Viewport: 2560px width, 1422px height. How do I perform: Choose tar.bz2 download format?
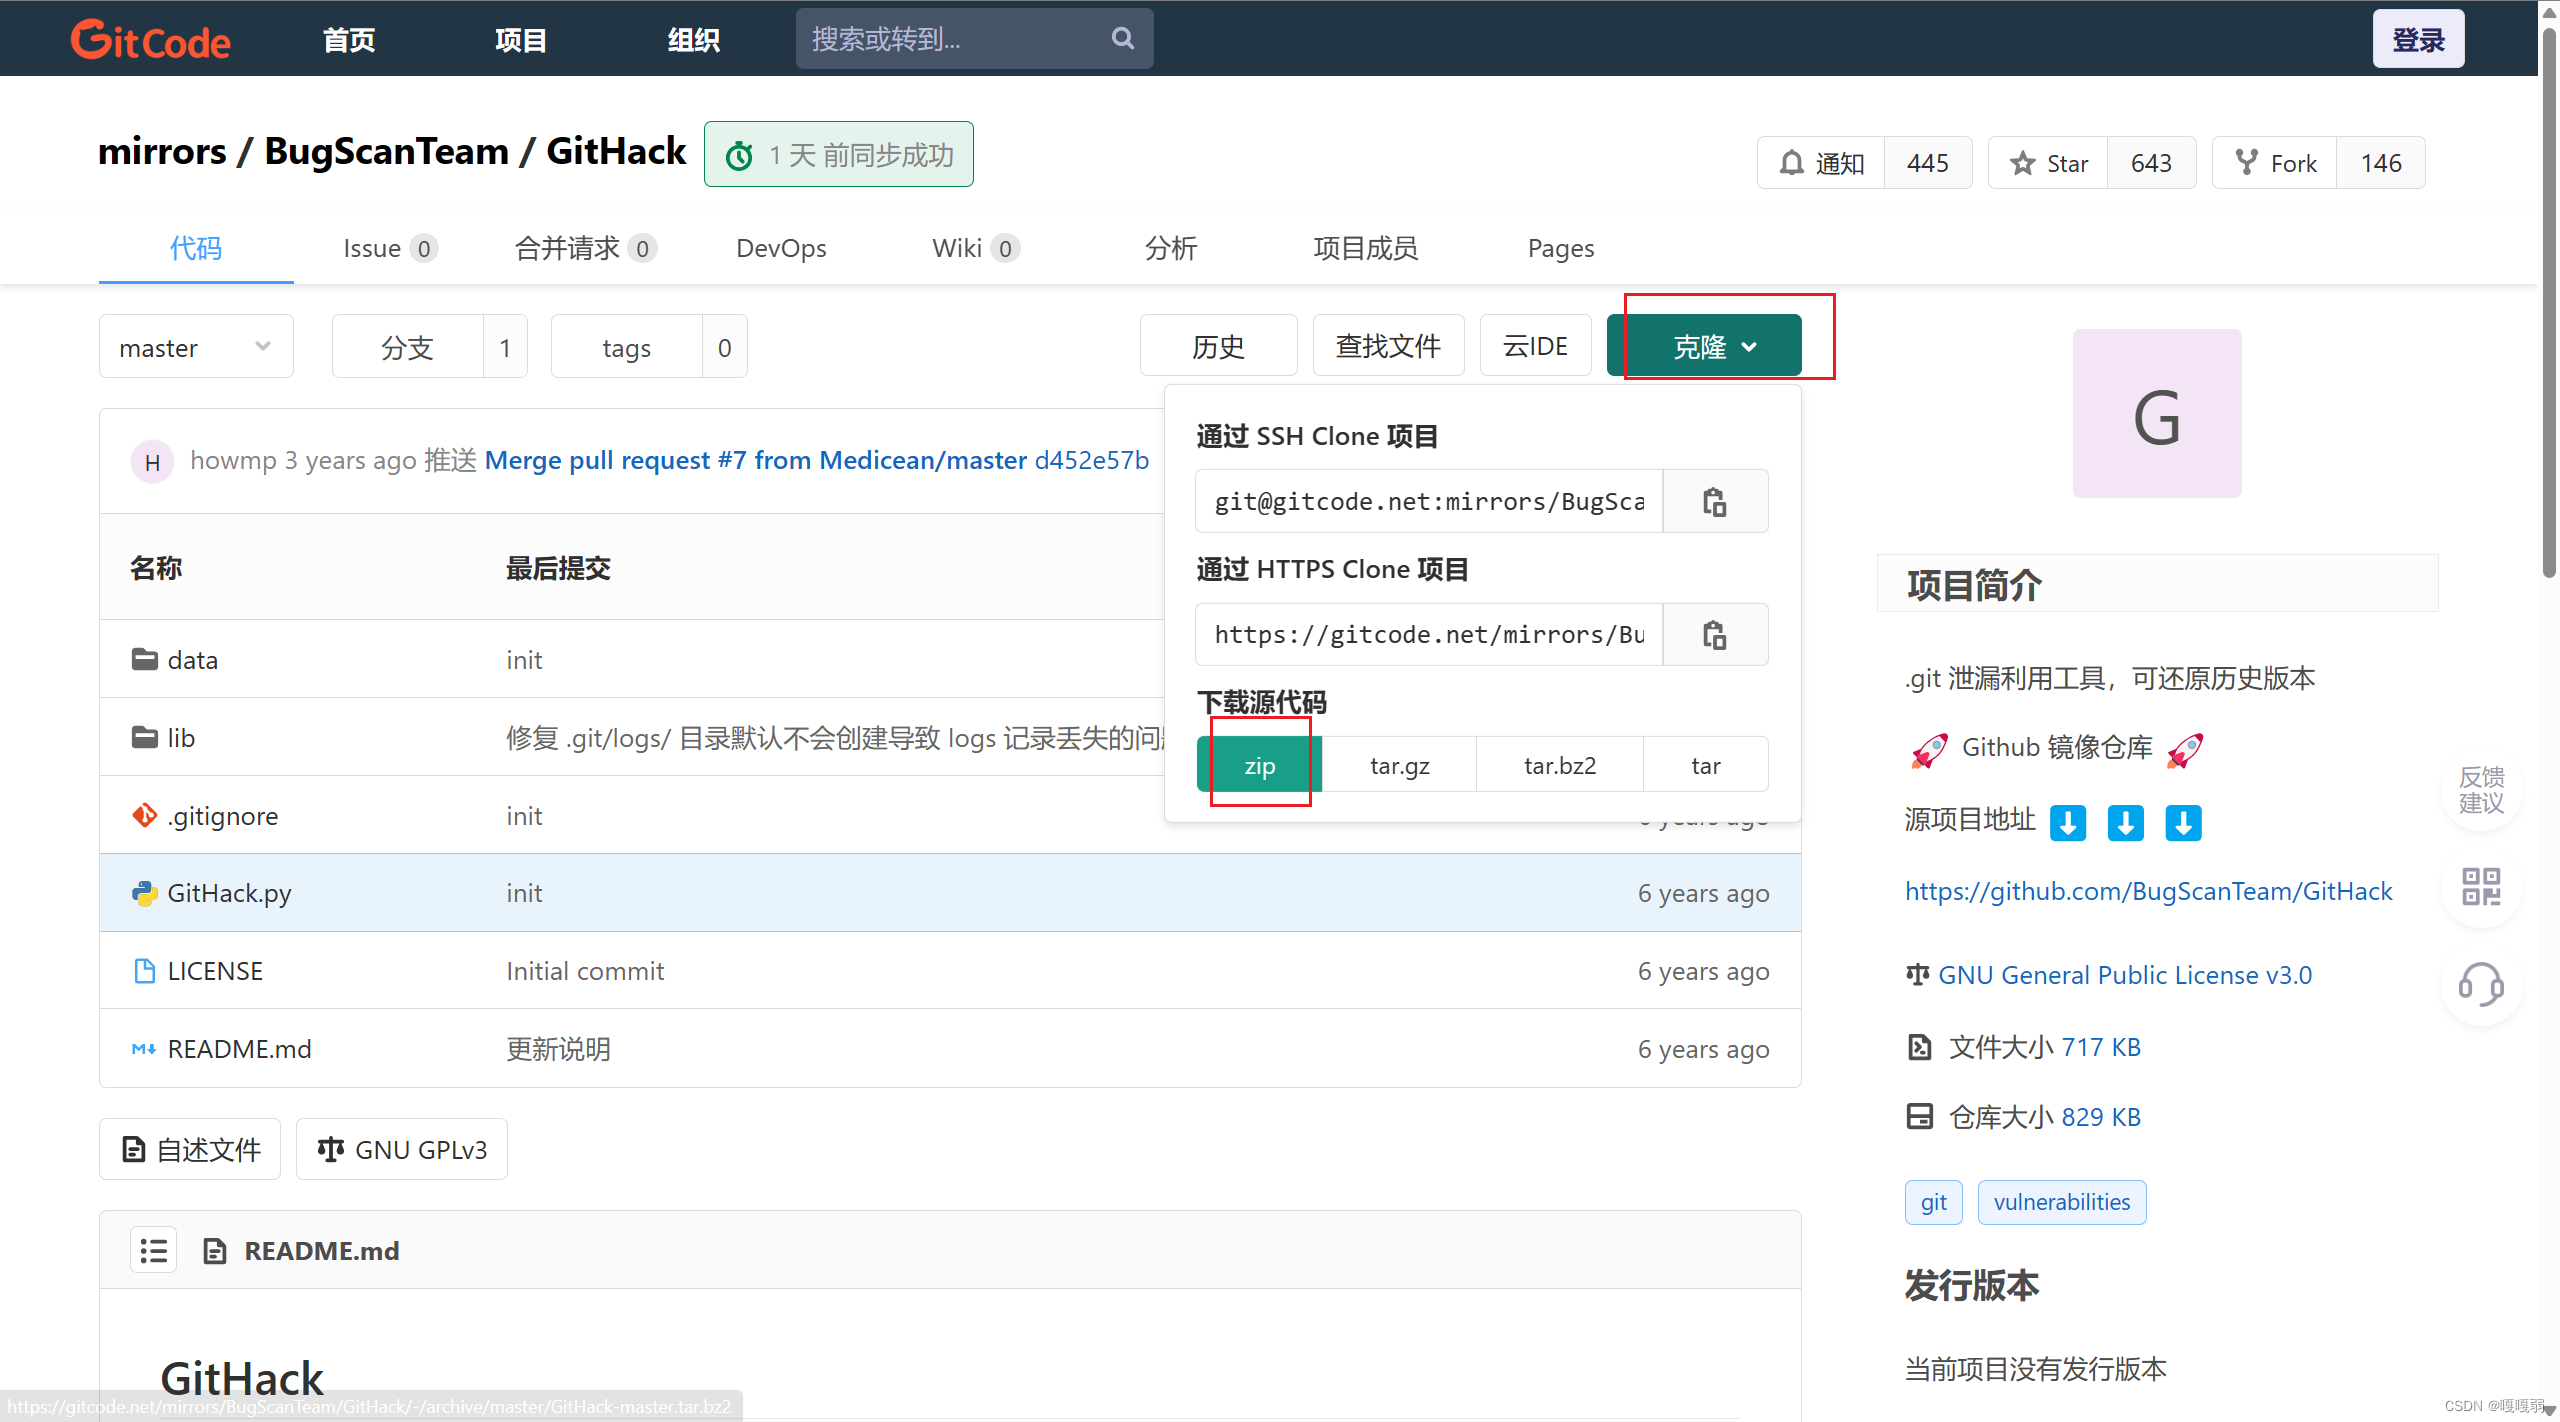[1559, 766]
